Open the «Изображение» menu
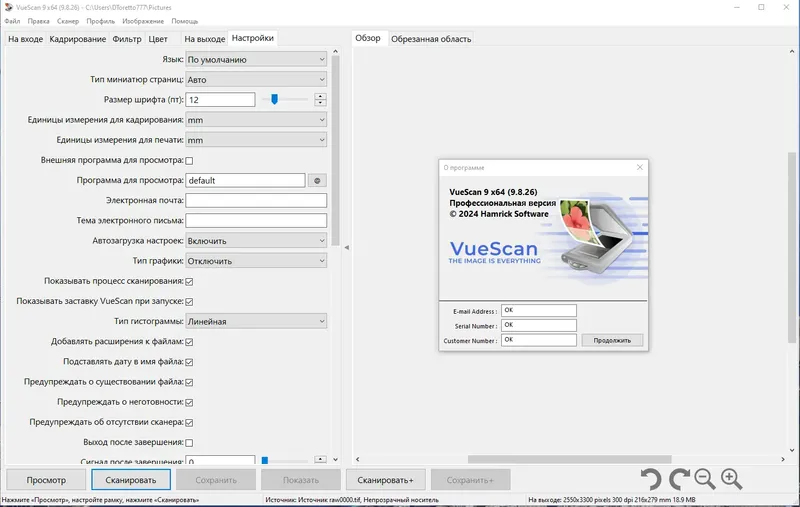 143,21
